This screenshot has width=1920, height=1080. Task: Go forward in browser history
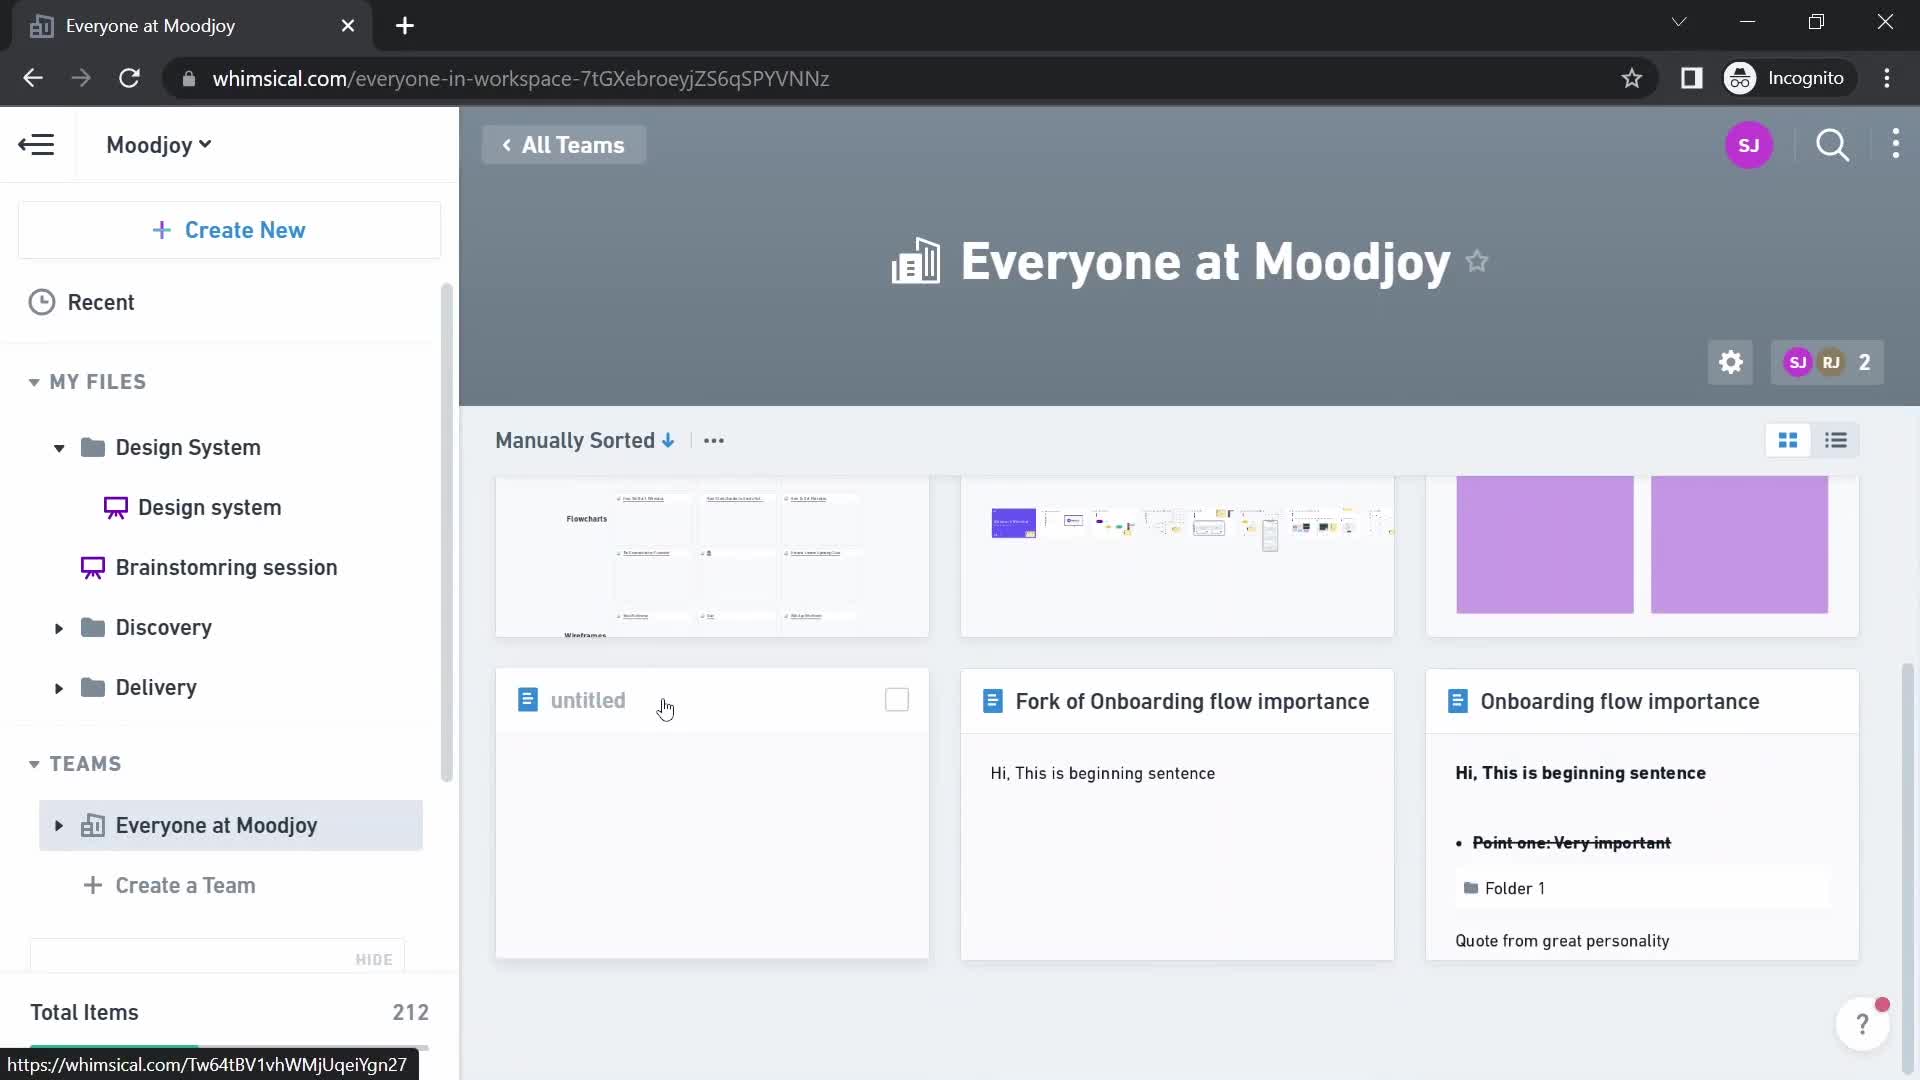click(x=81, y=78)
